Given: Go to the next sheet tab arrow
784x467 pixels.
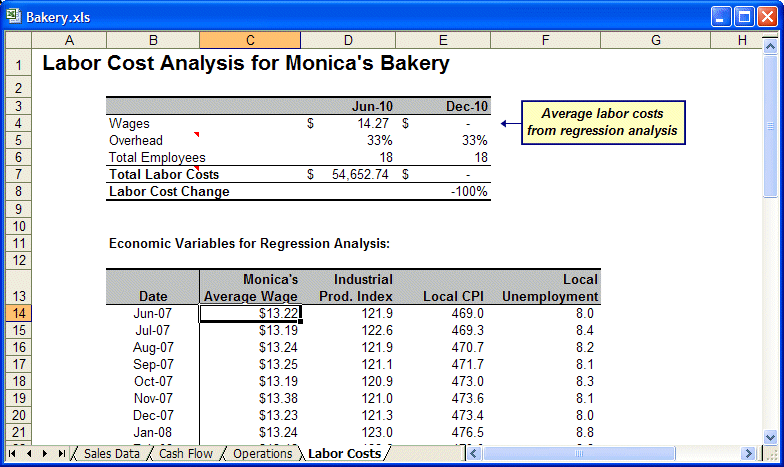Looking at the screenshot, I should coord(45,454).
